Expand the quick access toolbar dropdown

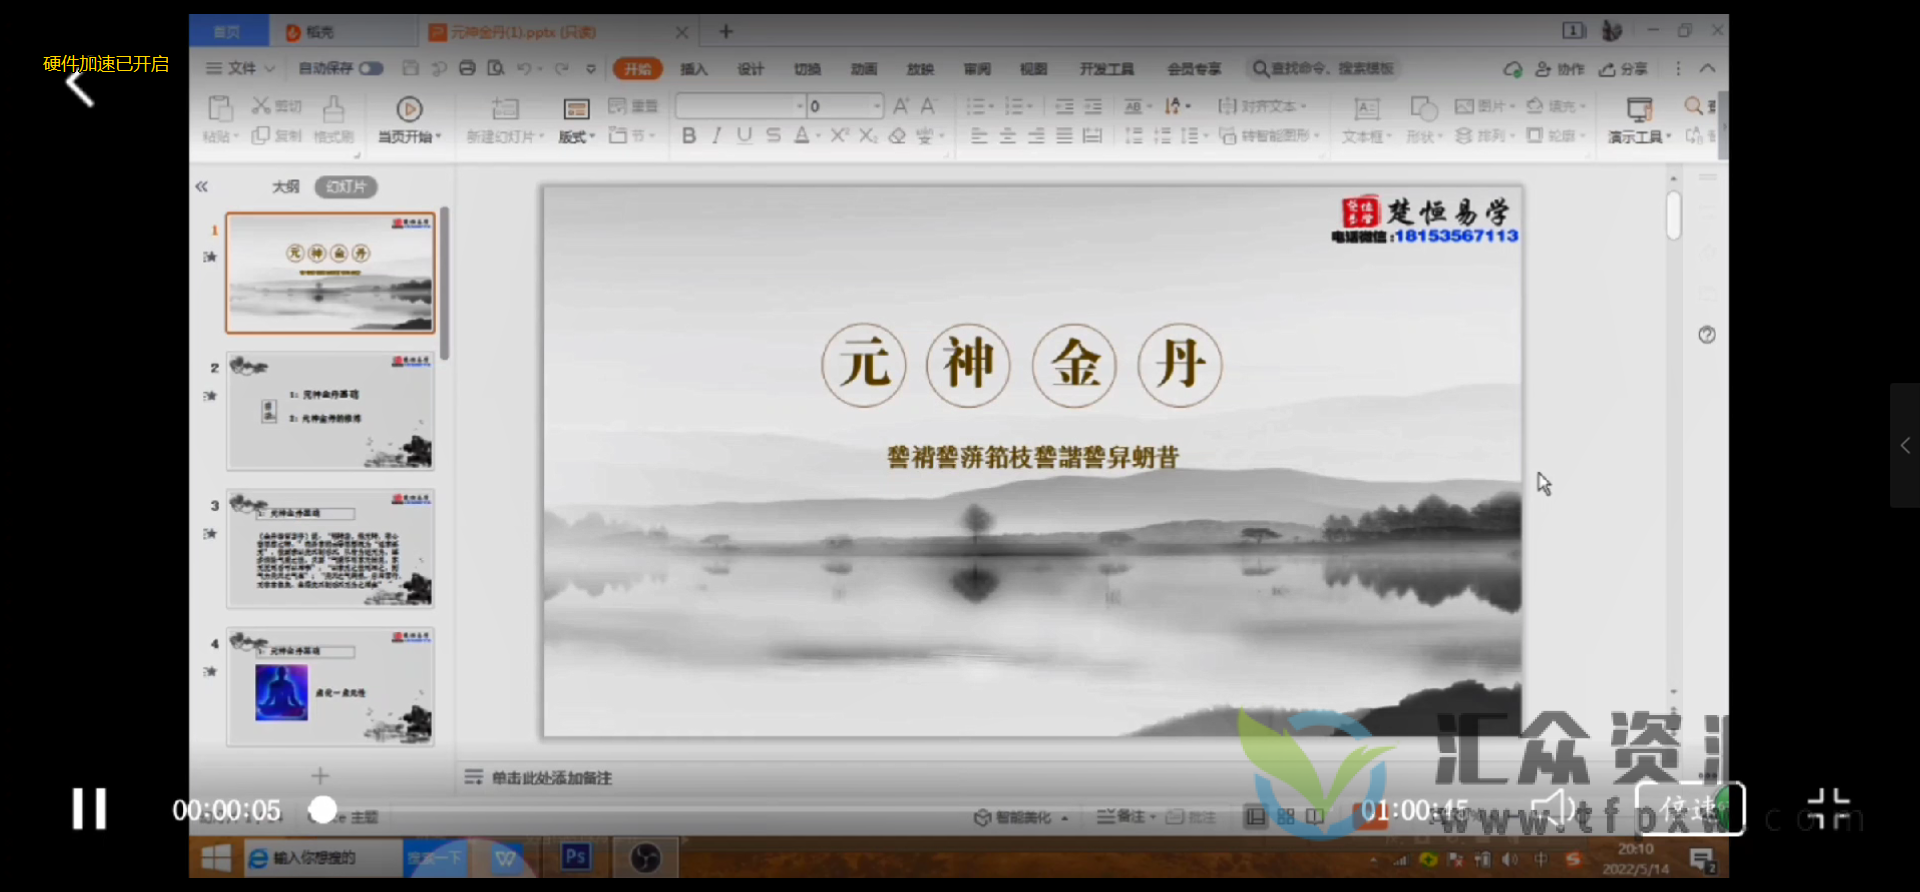pyautogui.click(x=591, y=69)
